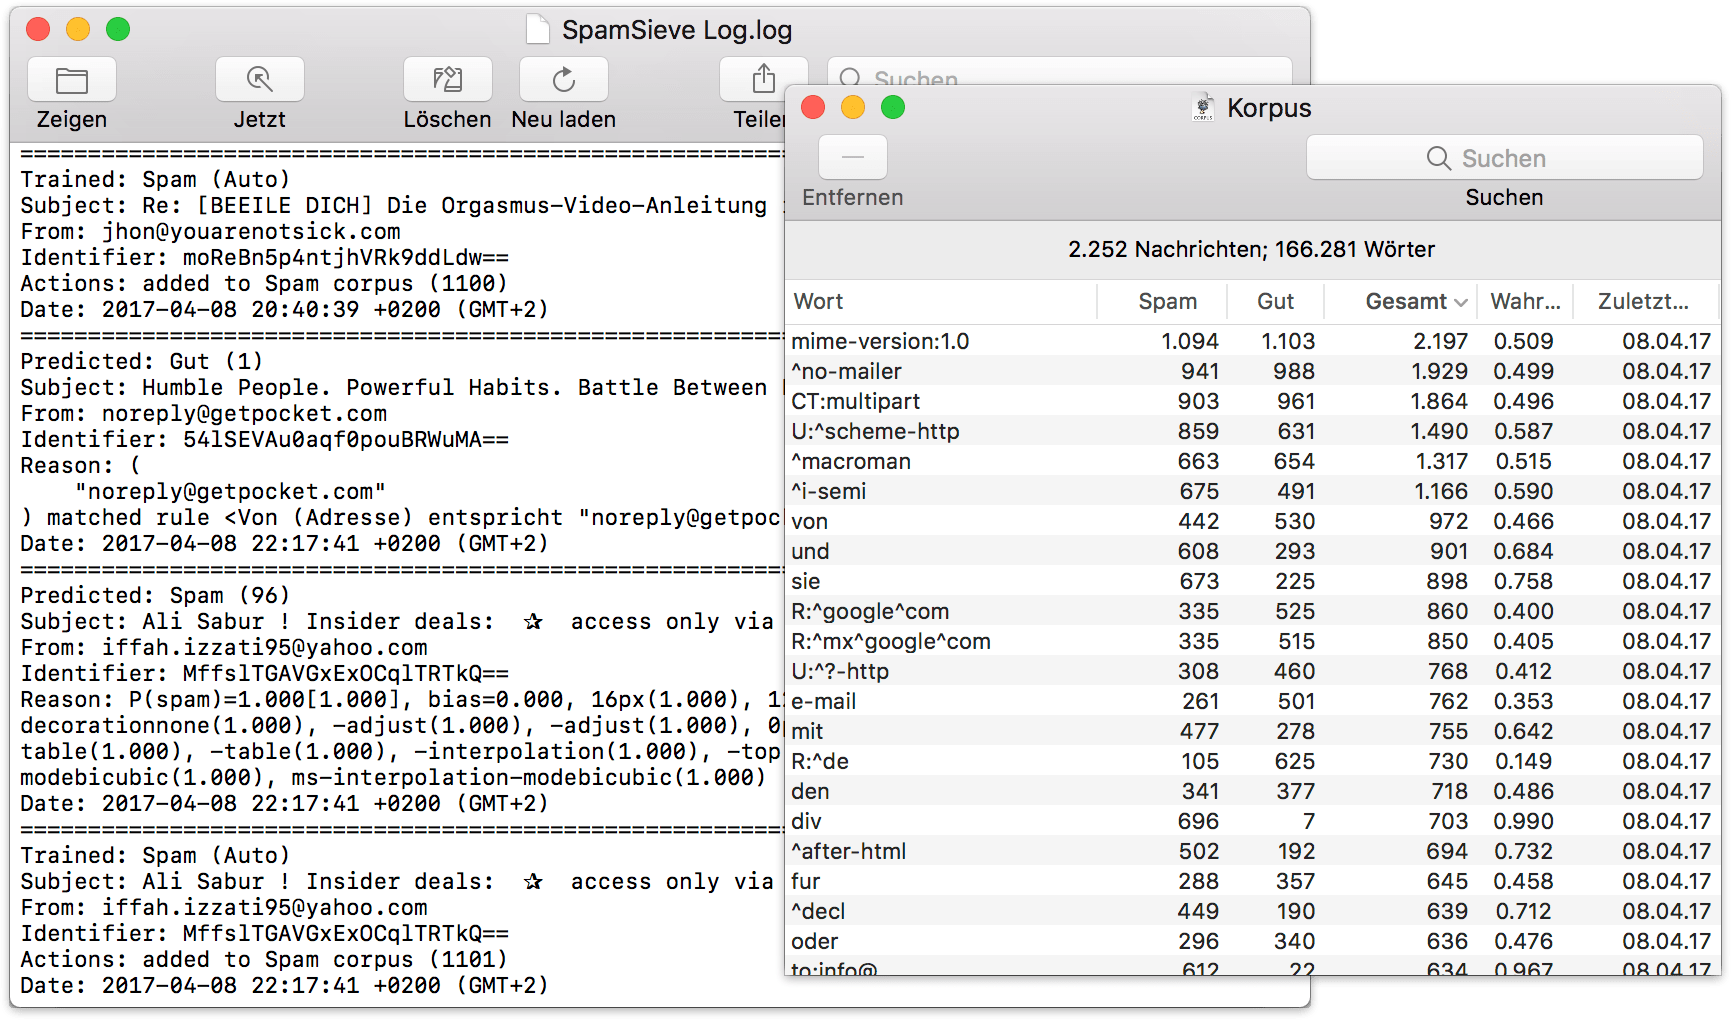1731x1020 pixels.
Task: Click log line Identifier: moReBn5p4ntjhVRk9ddLdw==
Action: tap(264, 257)
